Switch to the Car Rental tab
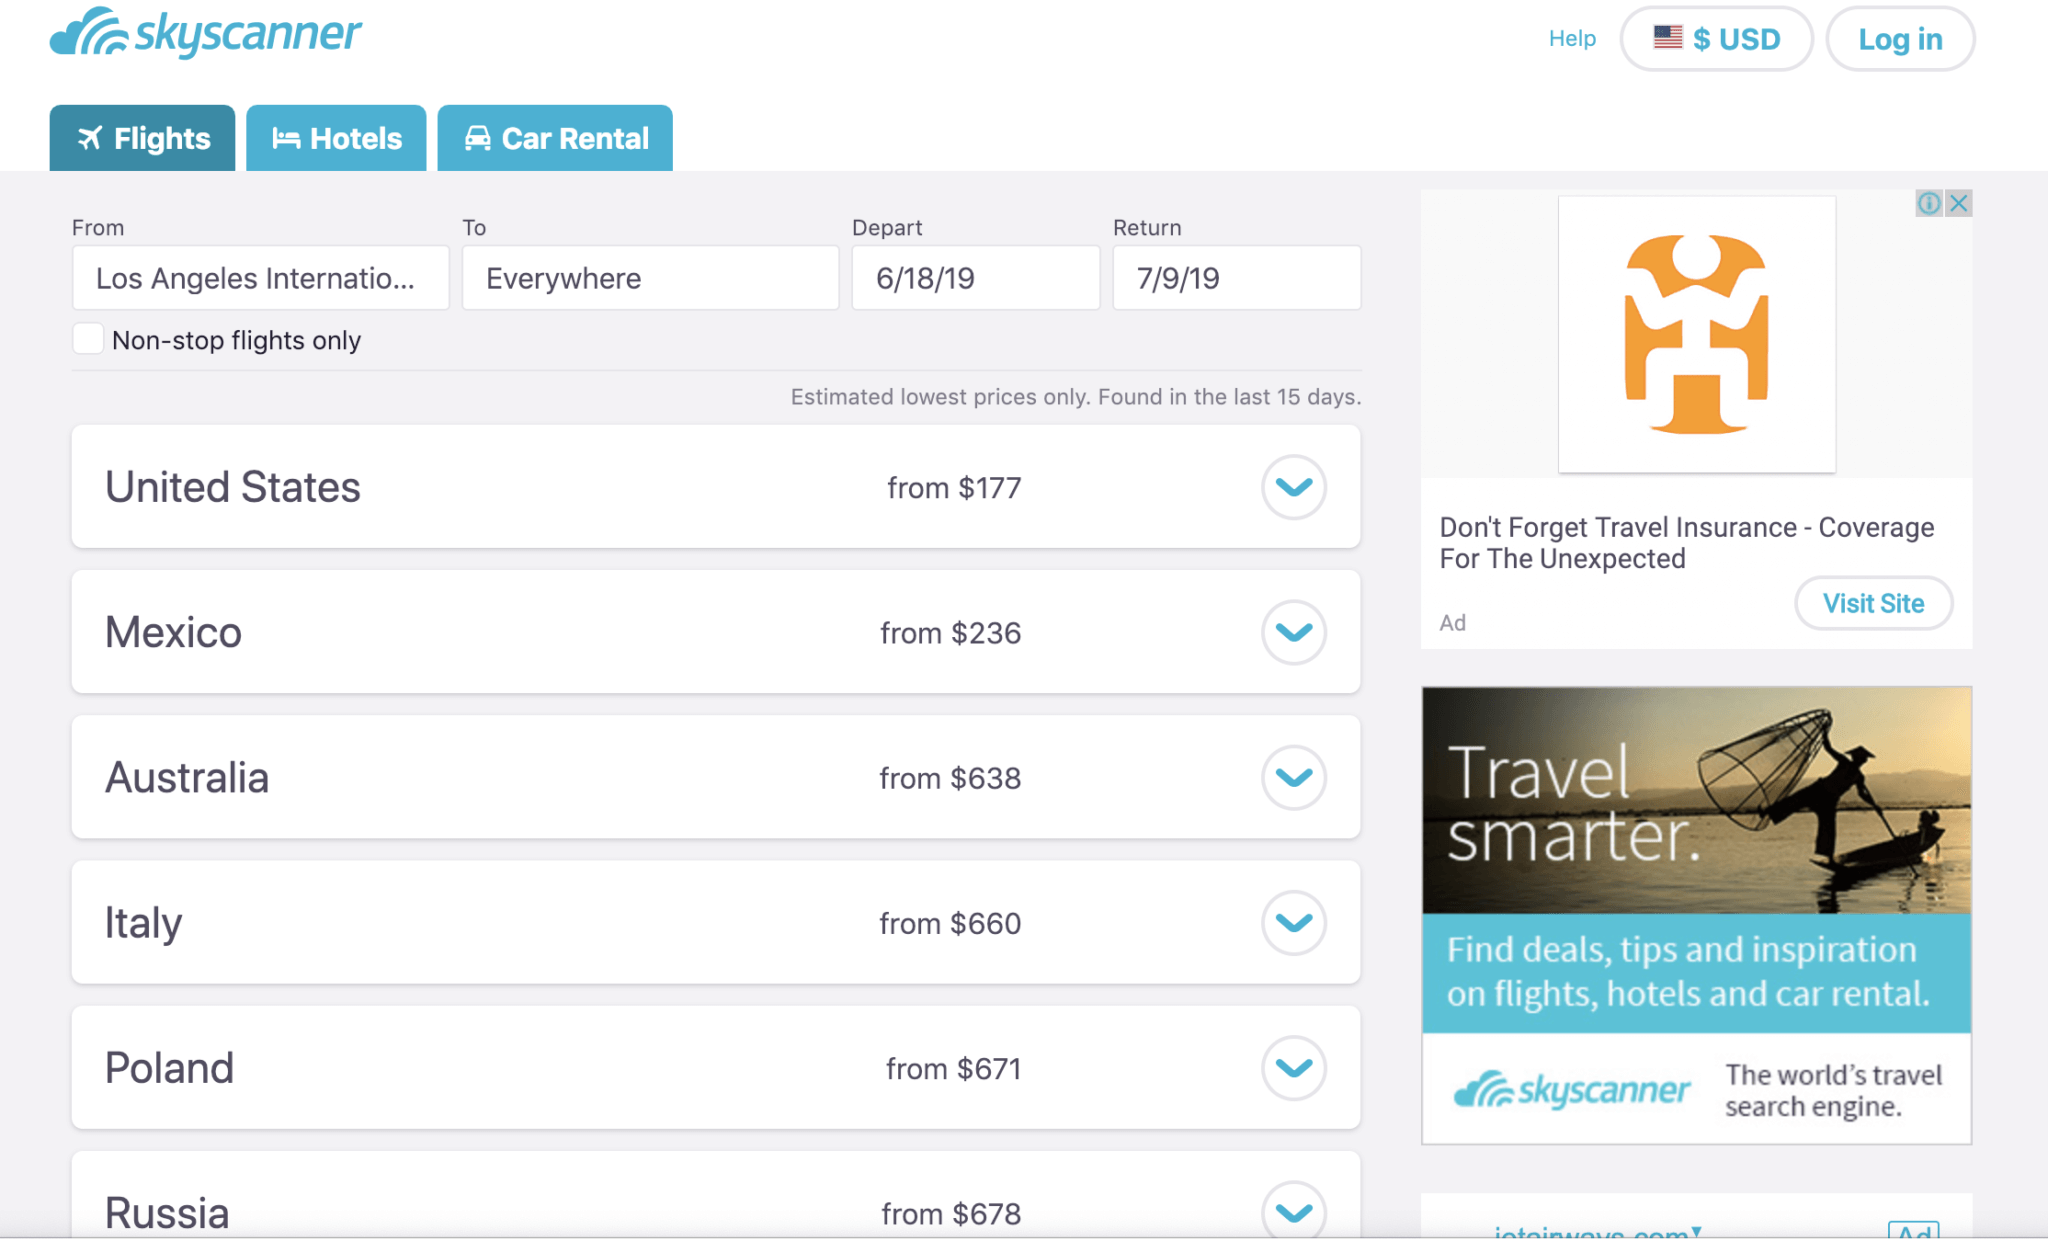 coord(555,138)
